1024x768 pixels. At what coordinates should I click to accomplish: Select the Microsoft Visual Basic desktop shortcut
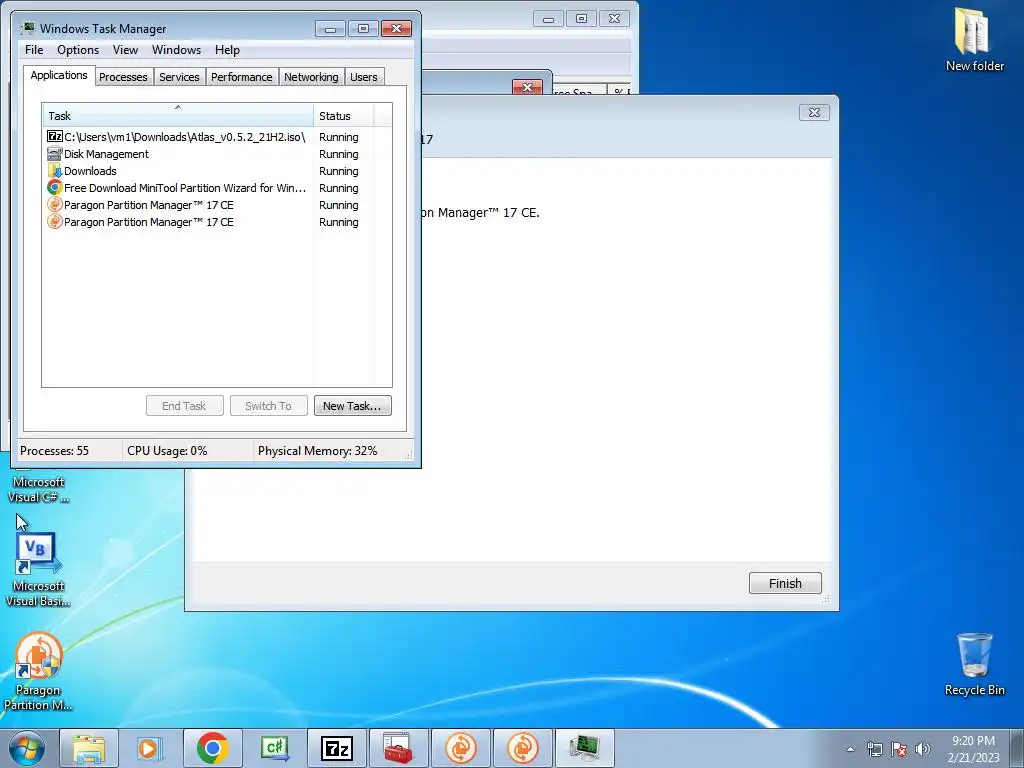(x=38, y=569)
